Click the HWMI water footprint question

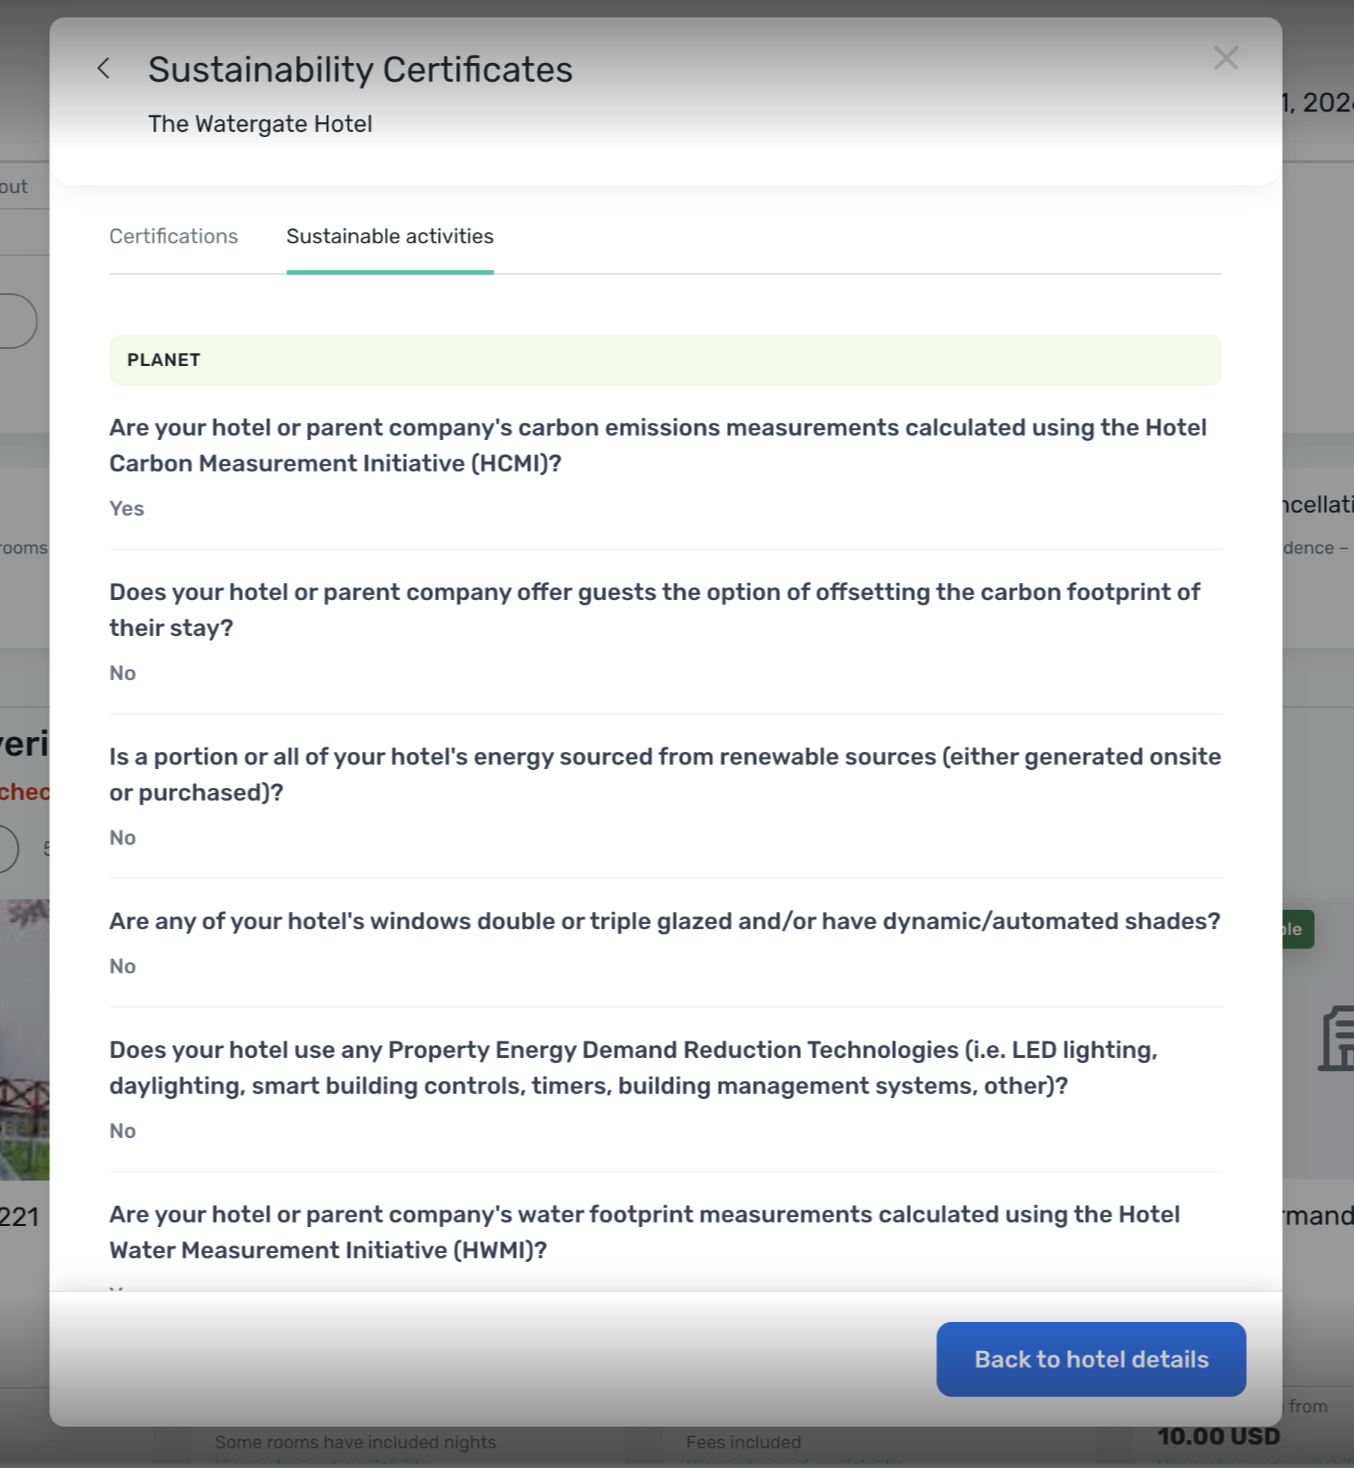click(644, 1231)
